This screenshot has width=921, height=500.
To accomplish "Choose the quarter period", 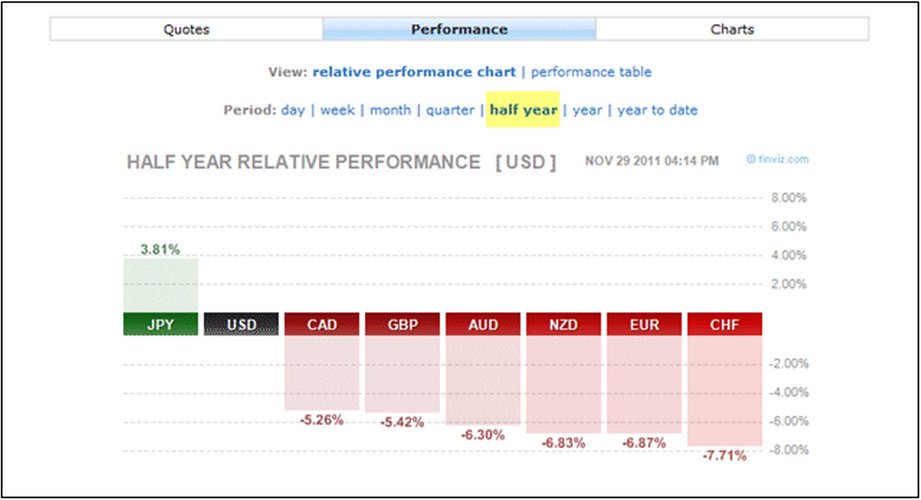I will (x=450, y=110).
